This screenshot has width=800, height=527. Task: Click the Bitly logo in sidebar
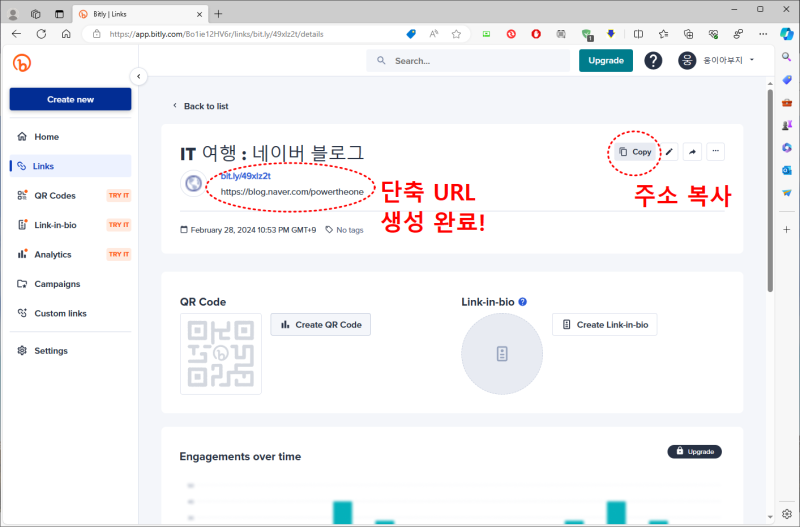coord(22,63)
